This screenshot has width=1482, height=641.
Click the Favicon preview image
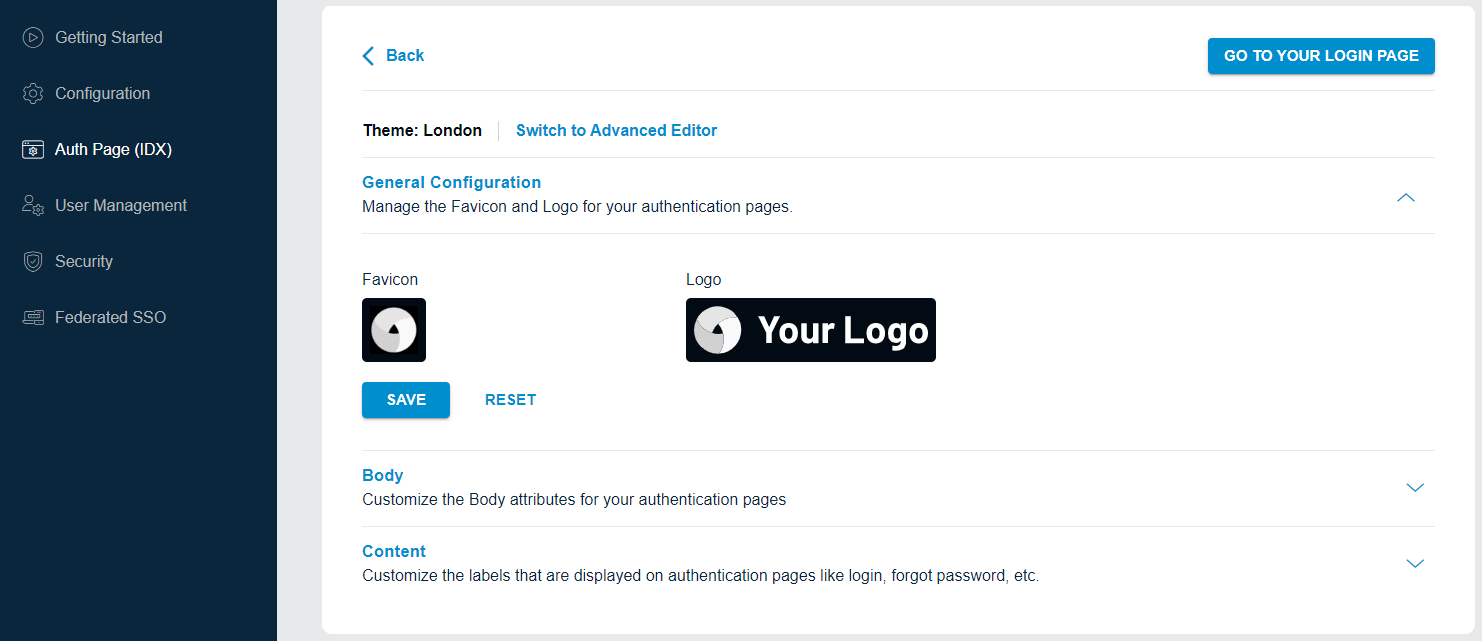point(393,330)
